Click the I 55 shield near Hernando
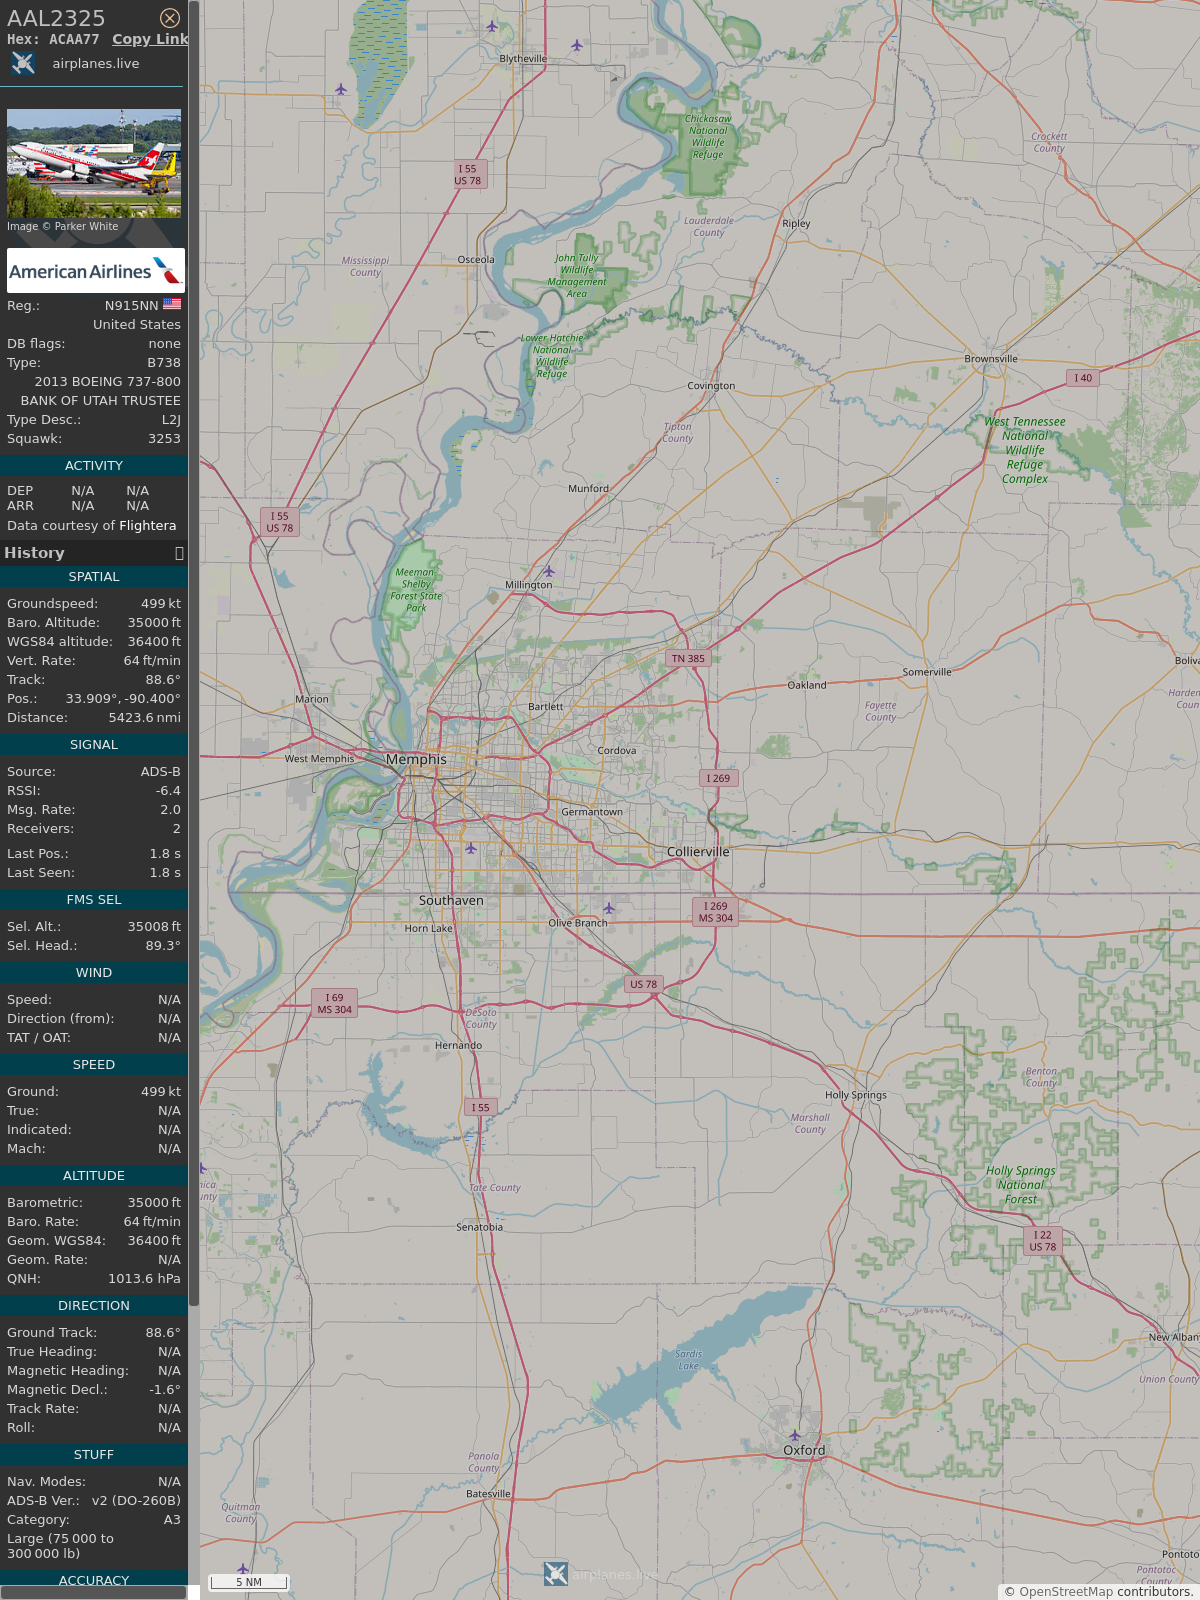 pyautogui.click(x=481, y=1107)
